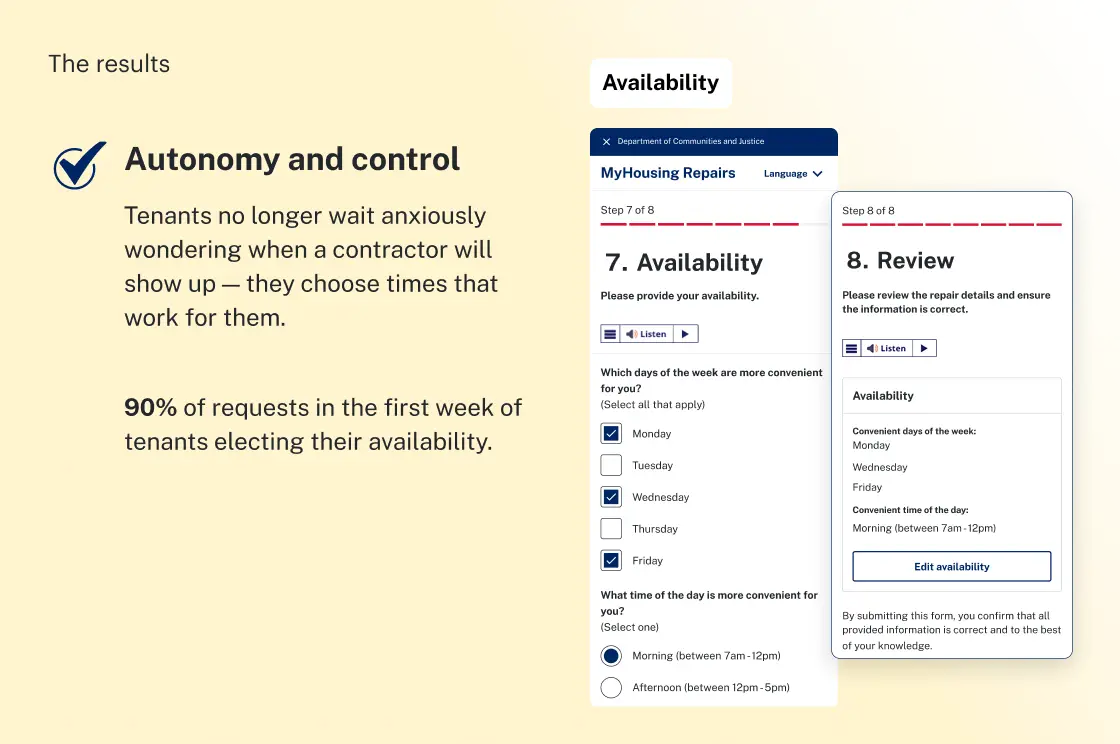1120x744 pixels.
Task: Click the Availability heading card above the app
Action: click(x=660, y=83)
